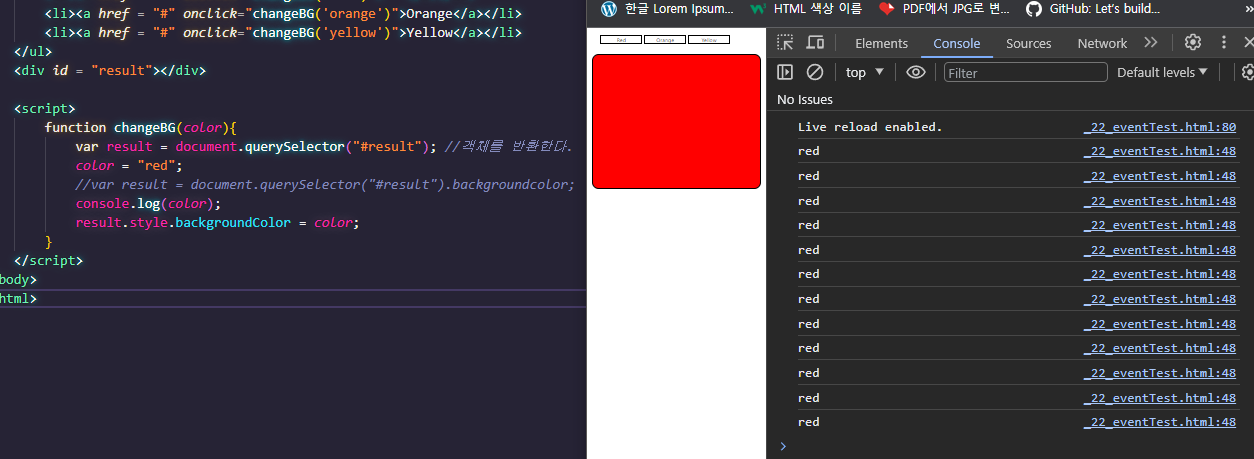Open the HTML 색상 이름 bookmark
Image resolution: width=1254 pixels, height=459 pixels.
(806, 9)
